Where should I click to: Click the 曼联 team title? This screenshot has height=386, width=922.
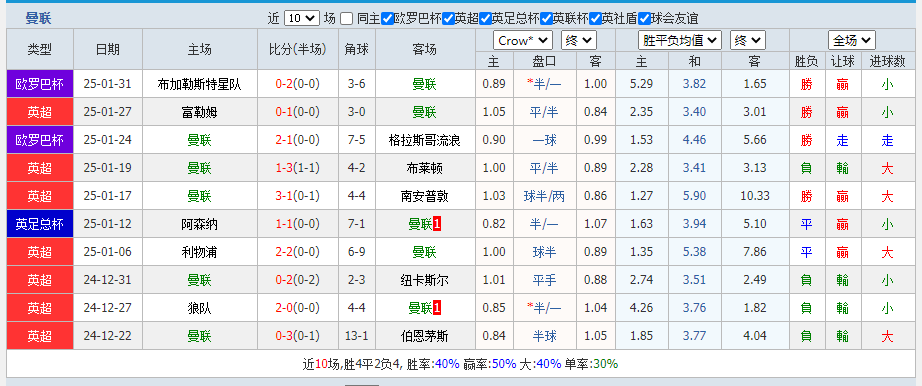tap(38, 18)
